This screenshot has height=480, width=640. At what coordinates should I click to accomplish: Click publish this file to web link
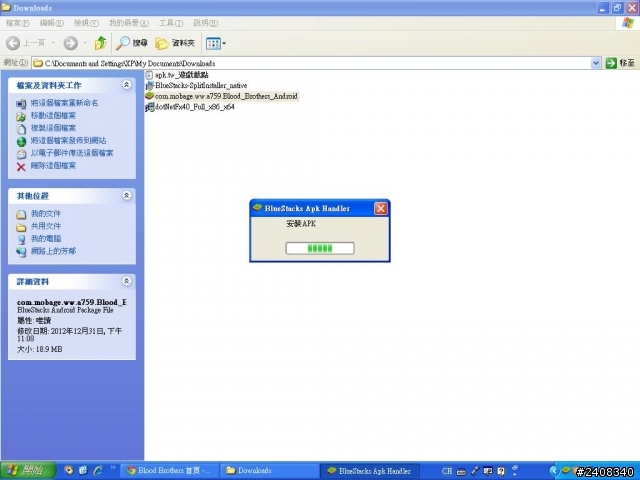[68, 140]
